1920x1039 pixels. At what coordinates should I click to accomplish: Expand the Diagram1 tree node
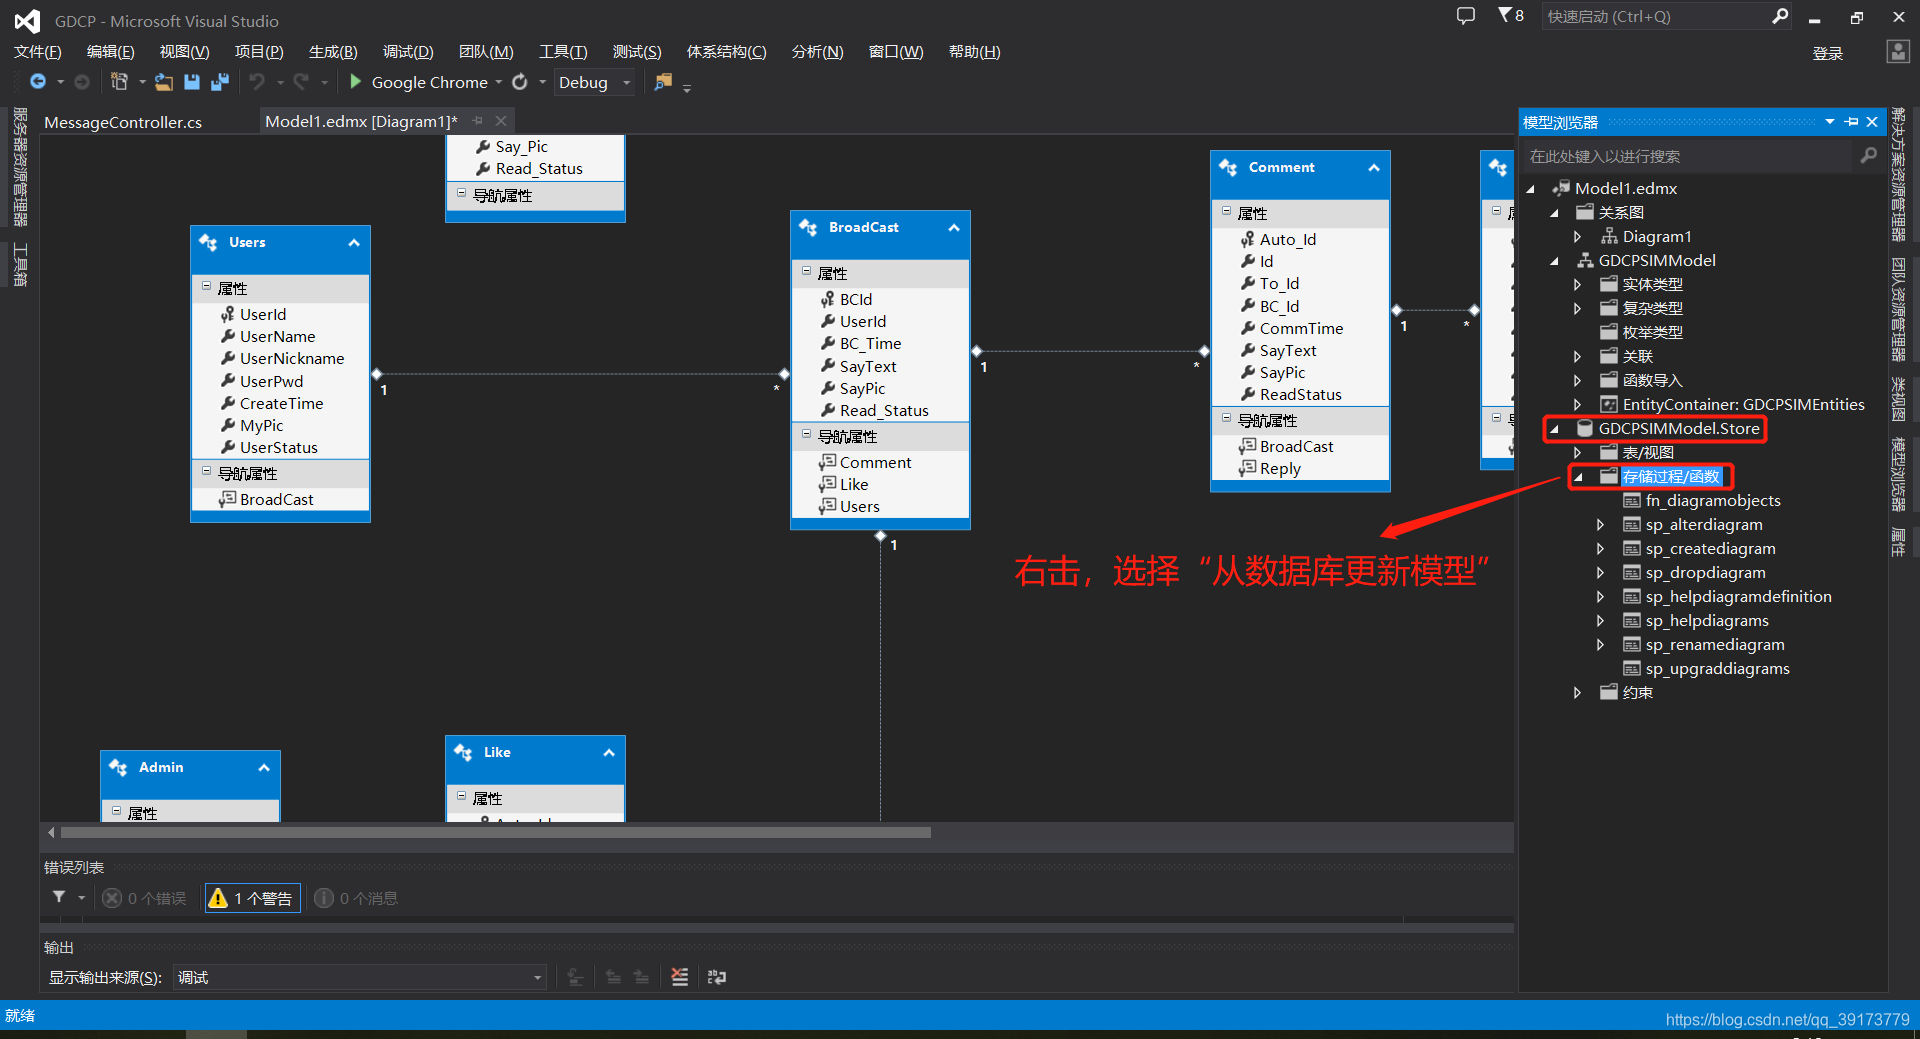pos(1577,236)
